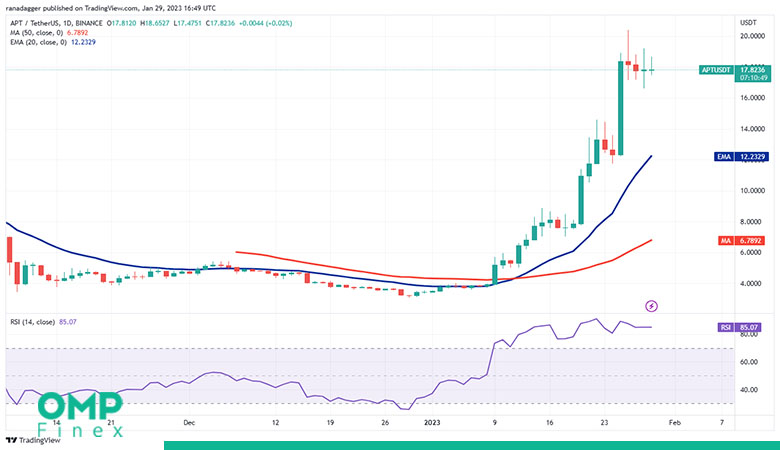Image resolution: width=780 pixels, height=450 pixels.
Task: Click the red MA 6.7892 axis label
Action: click(x=741, y=241)
